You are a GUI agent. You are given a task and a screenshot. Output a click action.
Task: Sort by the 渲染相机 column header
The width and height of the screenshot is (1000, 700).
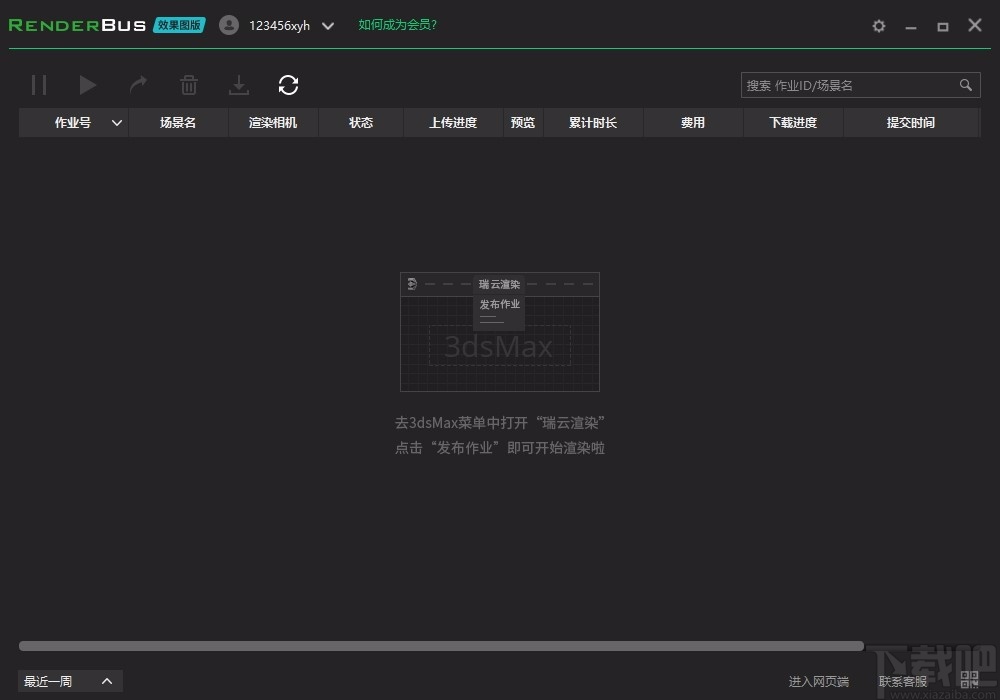pyautogui.click(x=273, y=122)
